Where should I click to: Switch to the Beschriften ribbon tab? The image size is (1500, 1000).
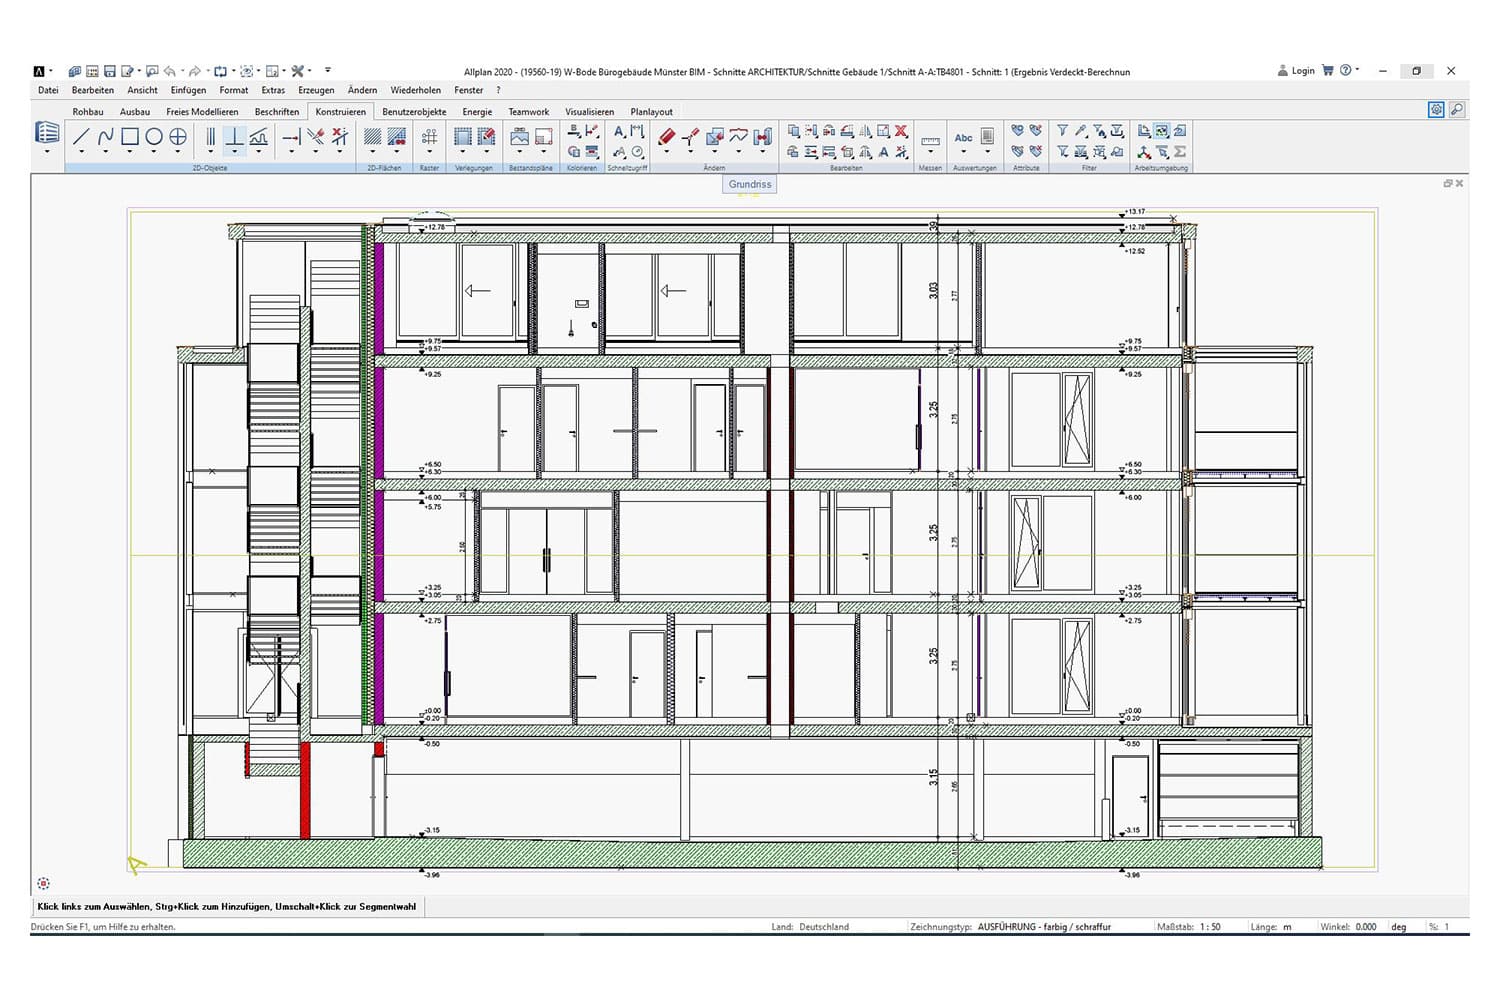tap(277, 112)
